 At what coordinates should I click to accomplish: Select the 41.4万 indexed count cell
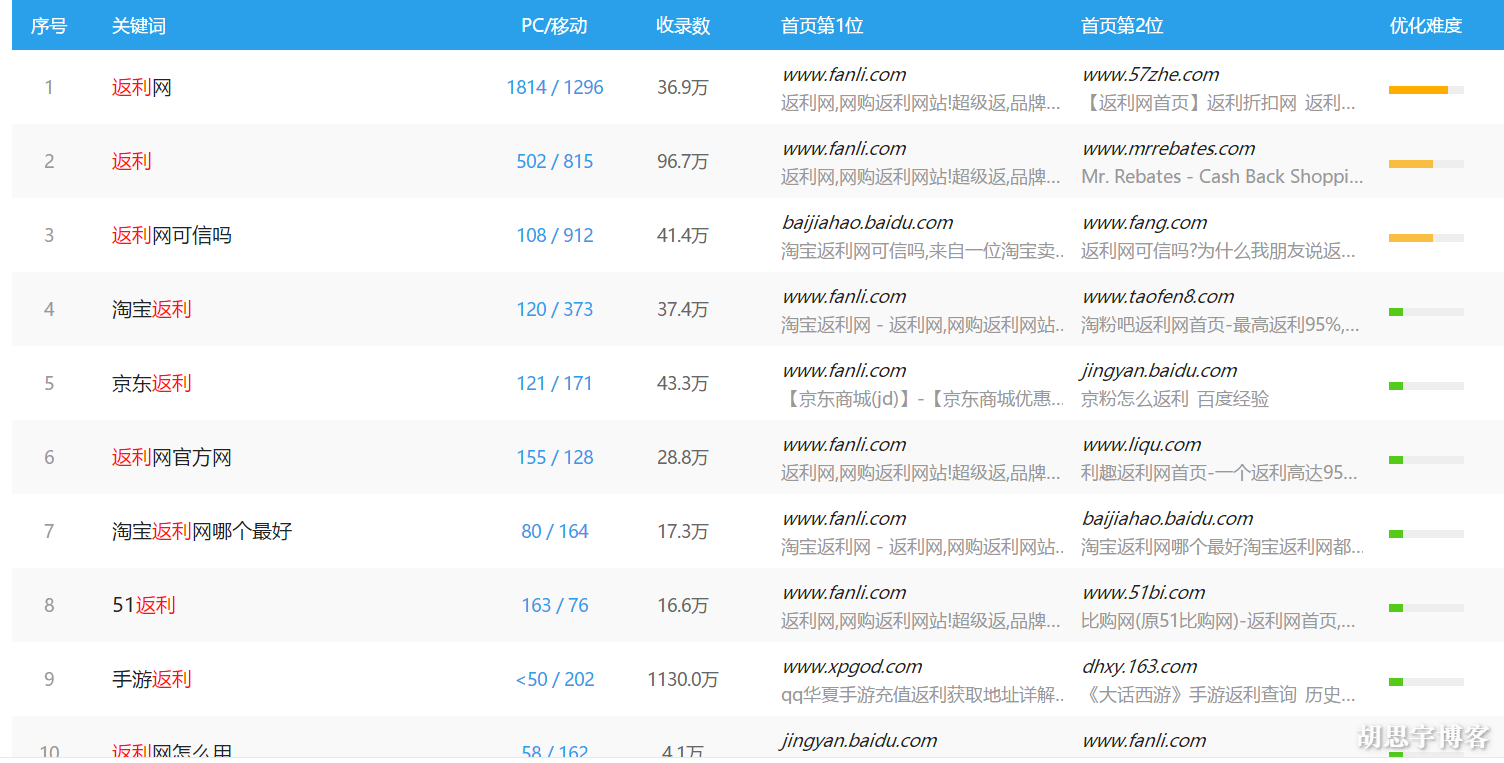pos(683,236)
